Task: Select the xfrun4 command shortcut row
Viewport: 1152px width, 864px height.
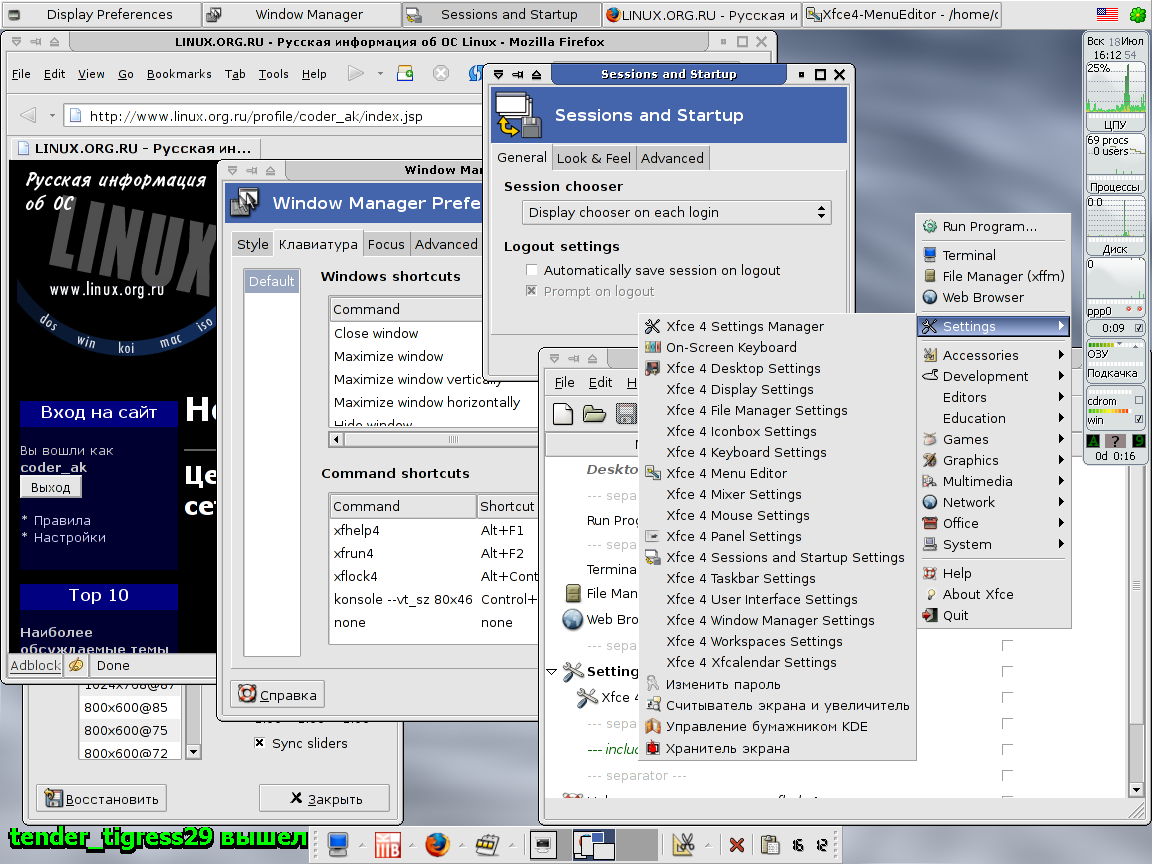Action: 433,553
